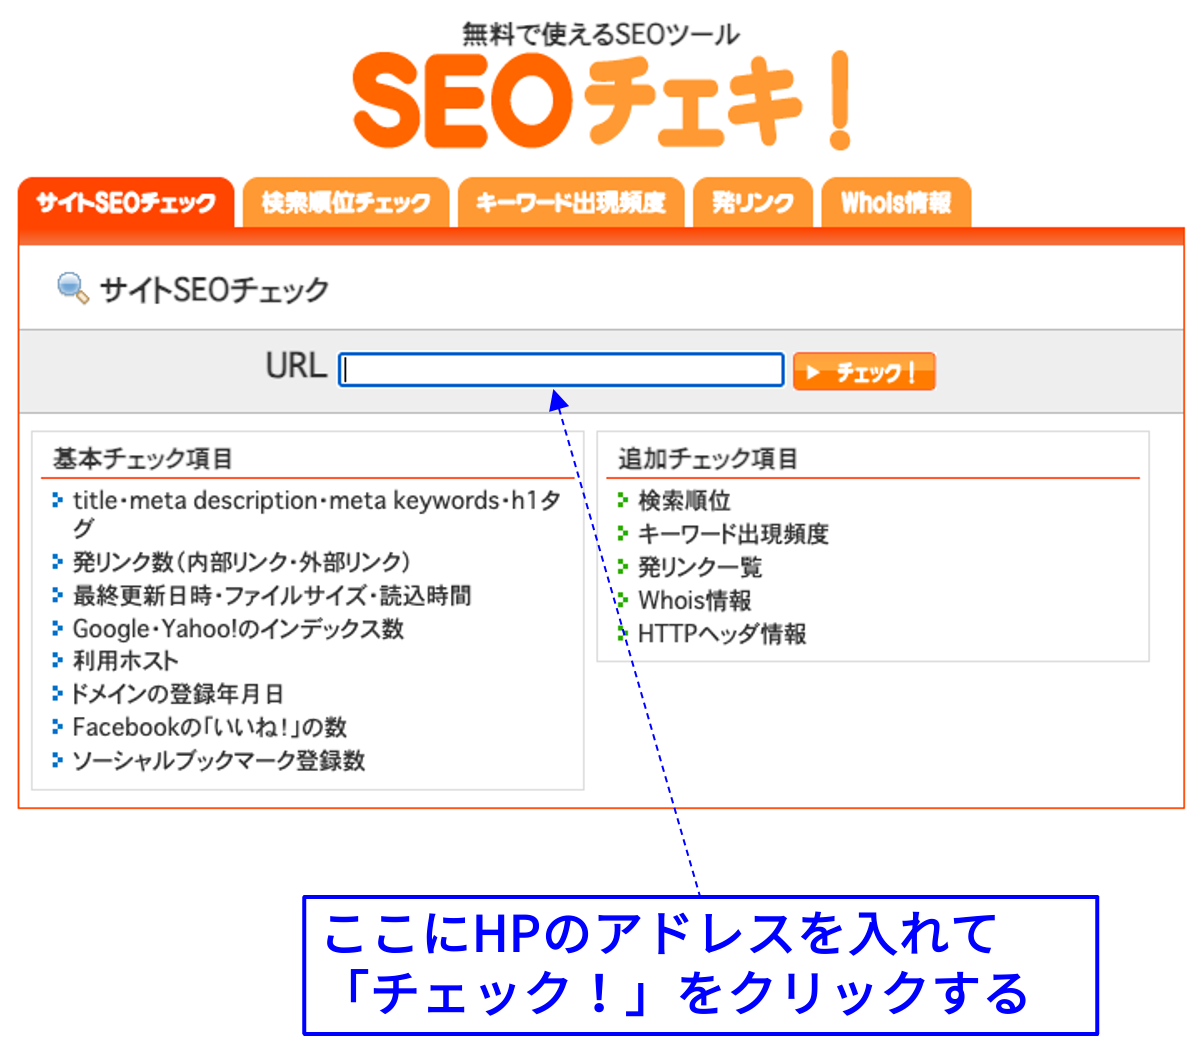This screenshot has width=1202, height=1056.
Task: Click the orange チェック! button
Action: [864, 371]
